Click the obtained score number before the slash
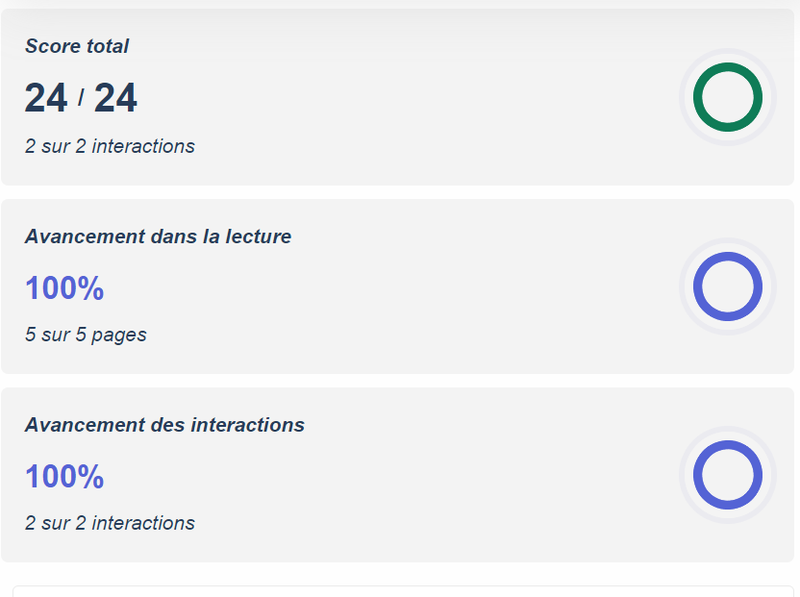This screenshot has width=800, height=597. pos(46,98)
